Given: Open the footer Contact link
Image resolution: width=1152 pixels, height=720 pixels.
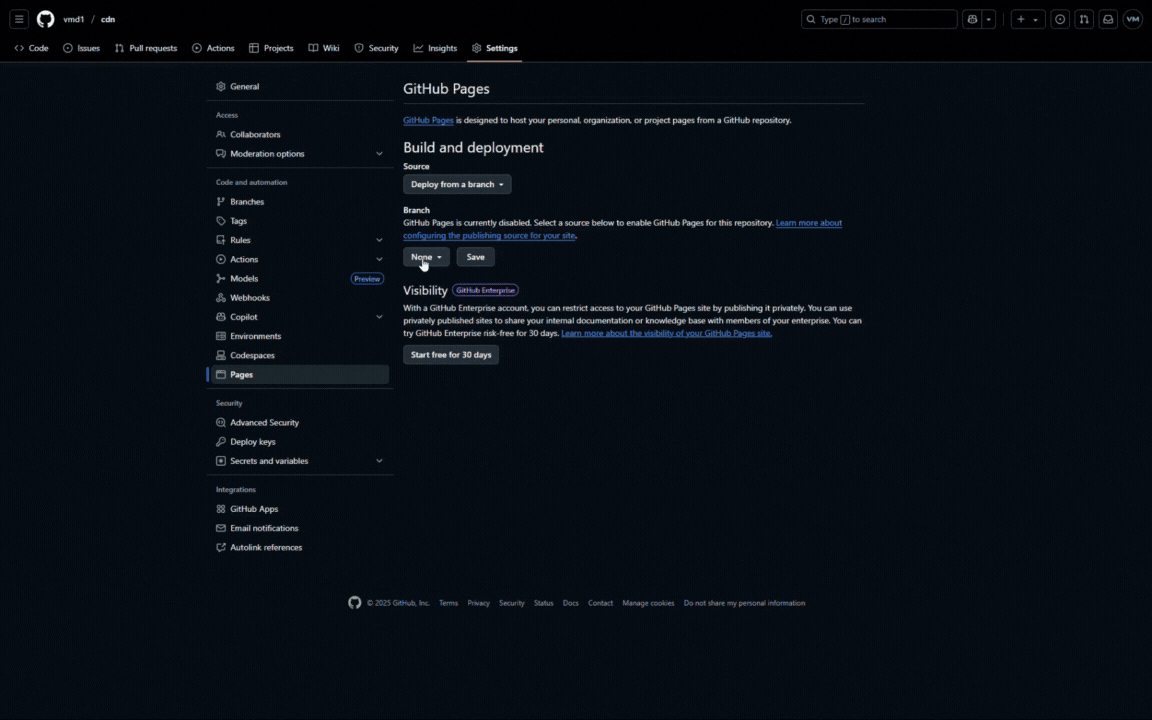Looking at the screenshot, I should pos(600,603).
